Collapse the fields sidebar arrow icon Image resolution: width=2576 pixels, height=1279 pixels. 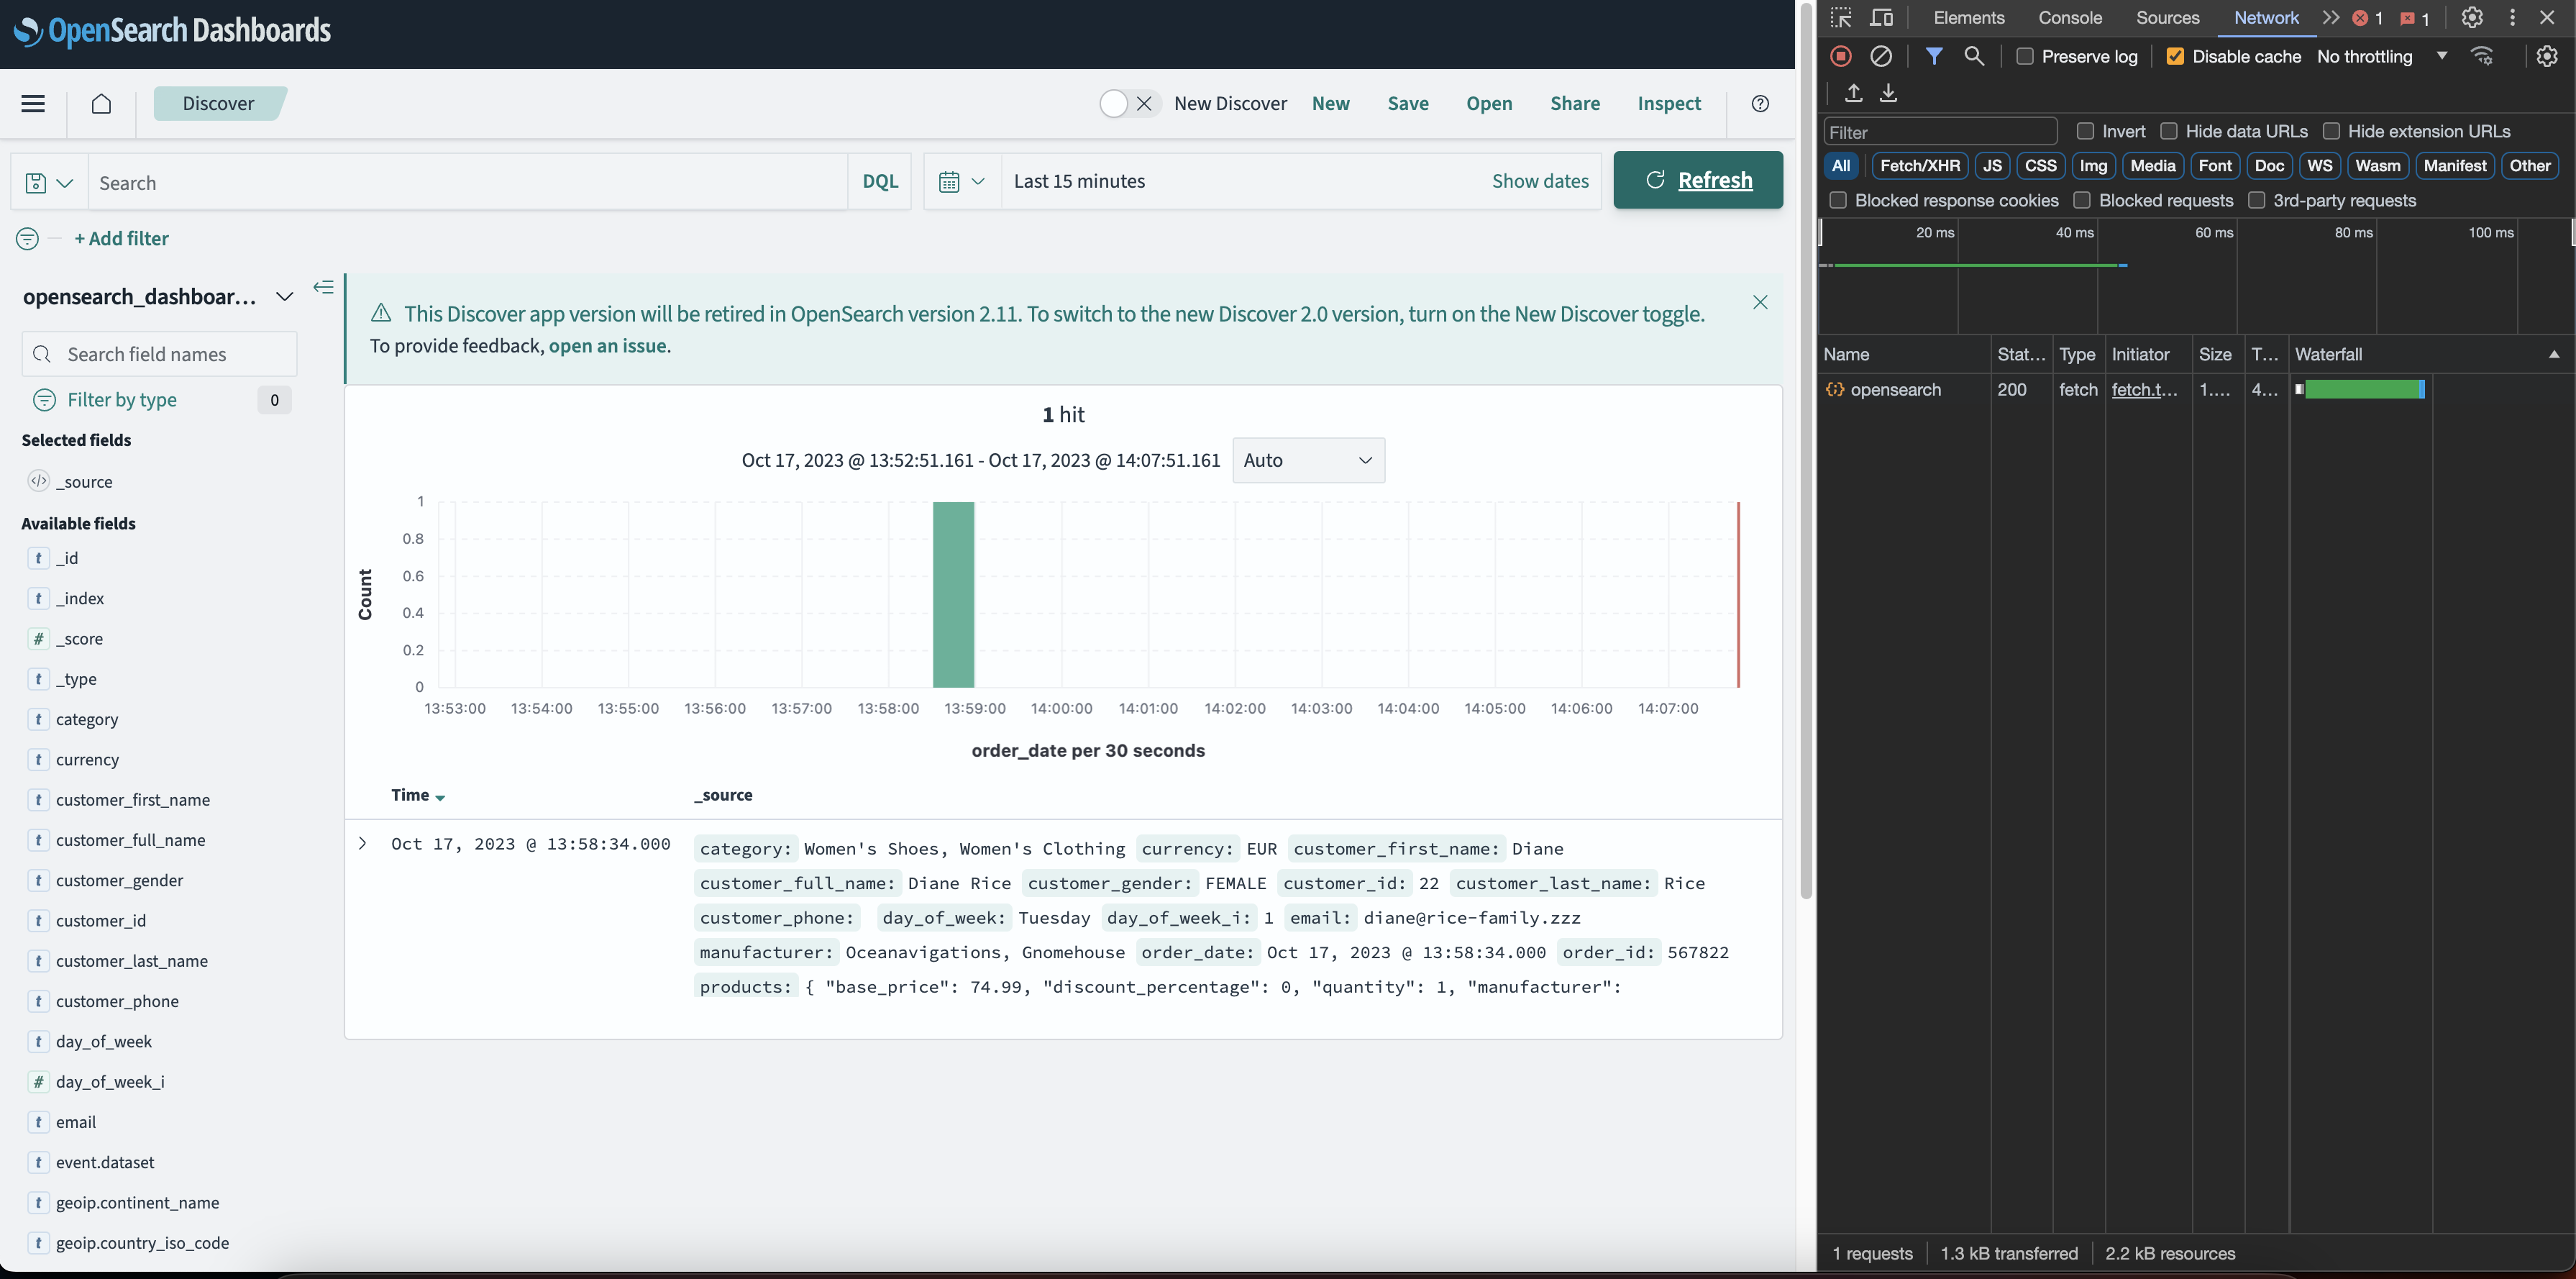(x=323, y=288)
